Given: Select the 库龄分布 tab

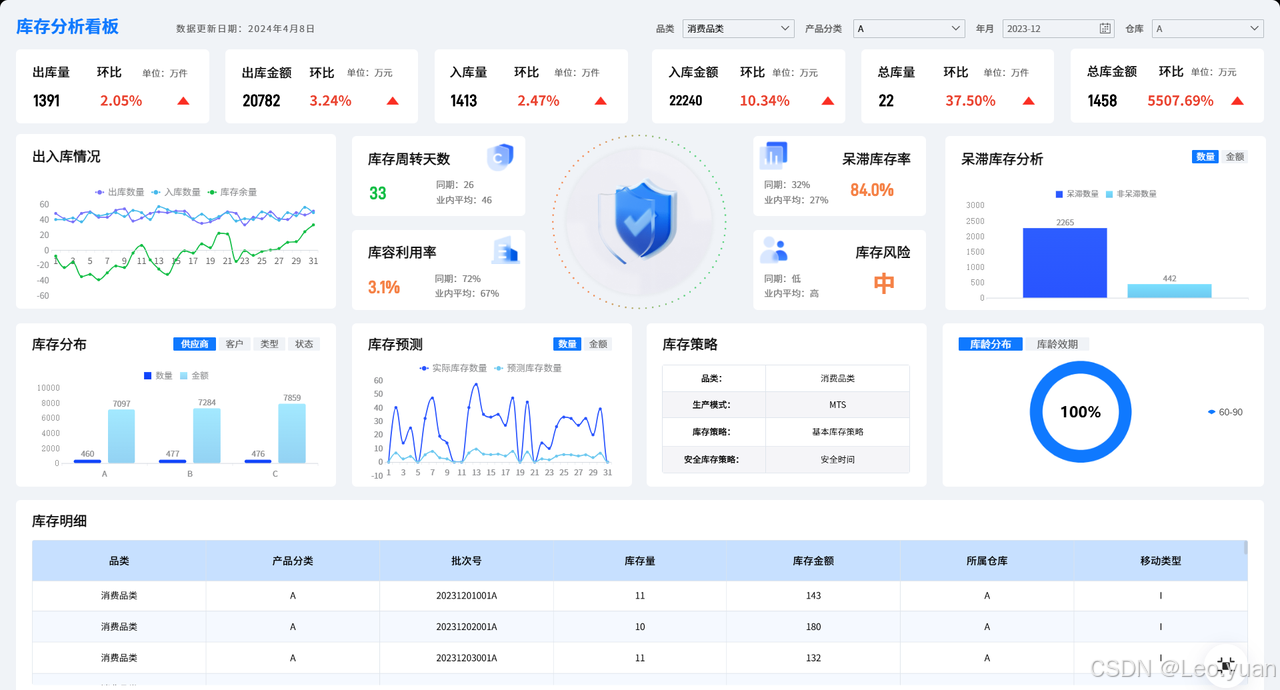Looking at the screenshot, I should pos(990,344).
